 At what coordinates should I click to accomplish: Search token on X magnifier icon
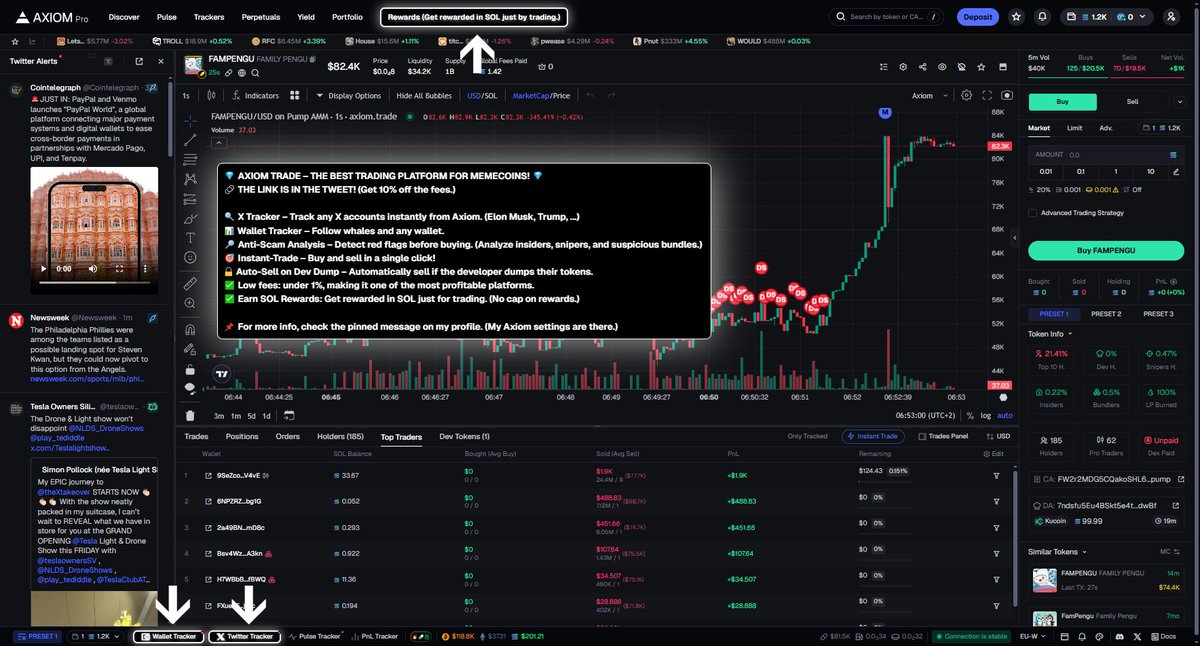point(255,73)
